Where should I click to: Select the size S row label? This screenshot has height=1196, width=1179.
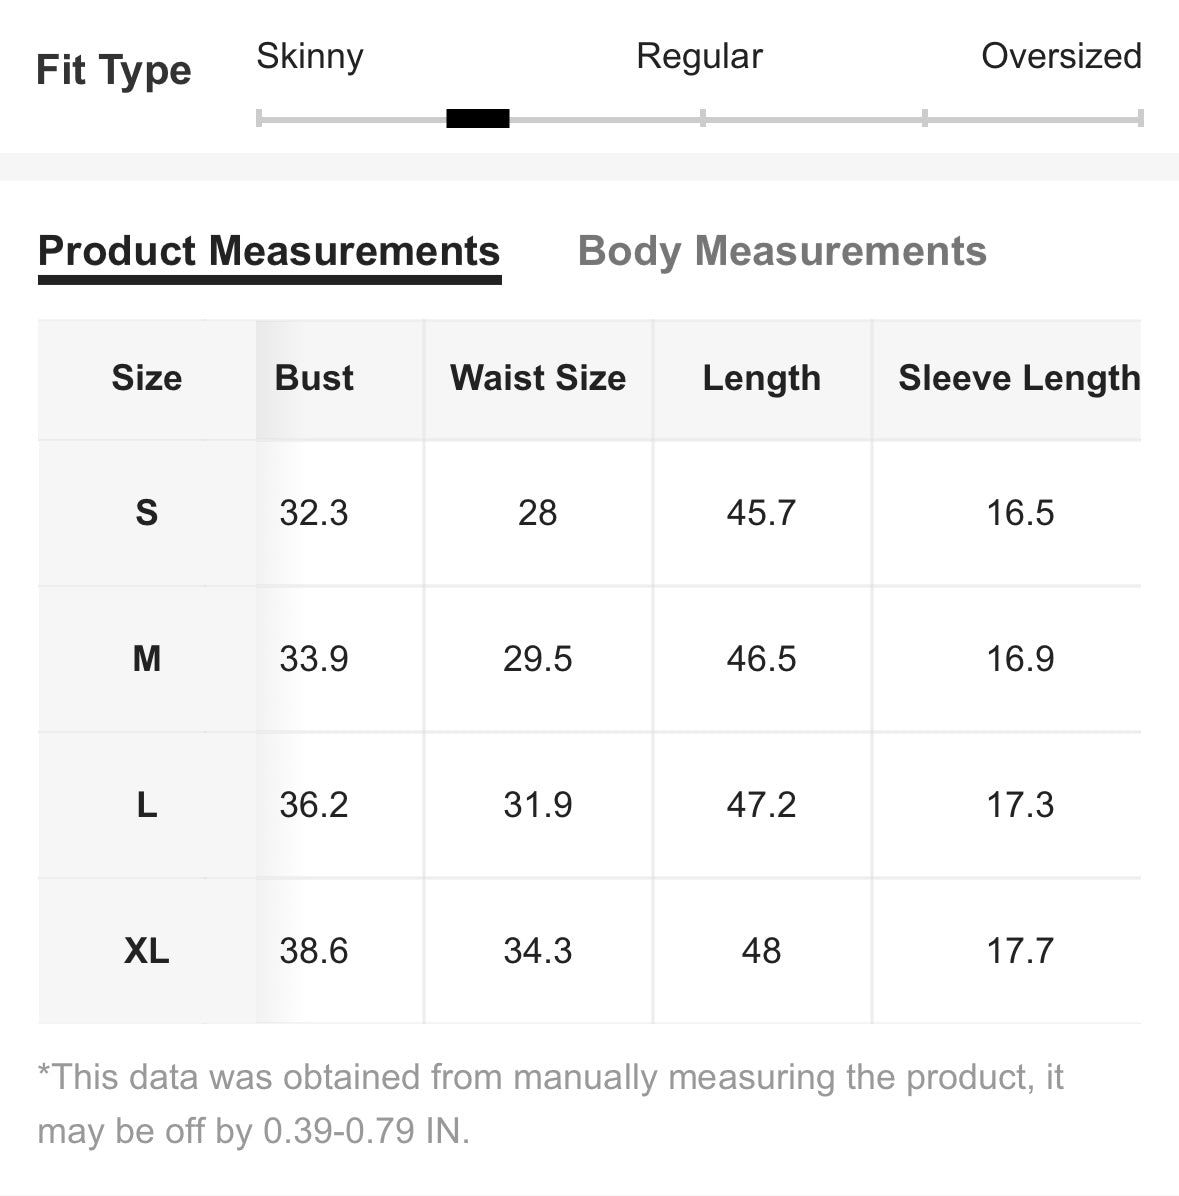click(147, 513)
